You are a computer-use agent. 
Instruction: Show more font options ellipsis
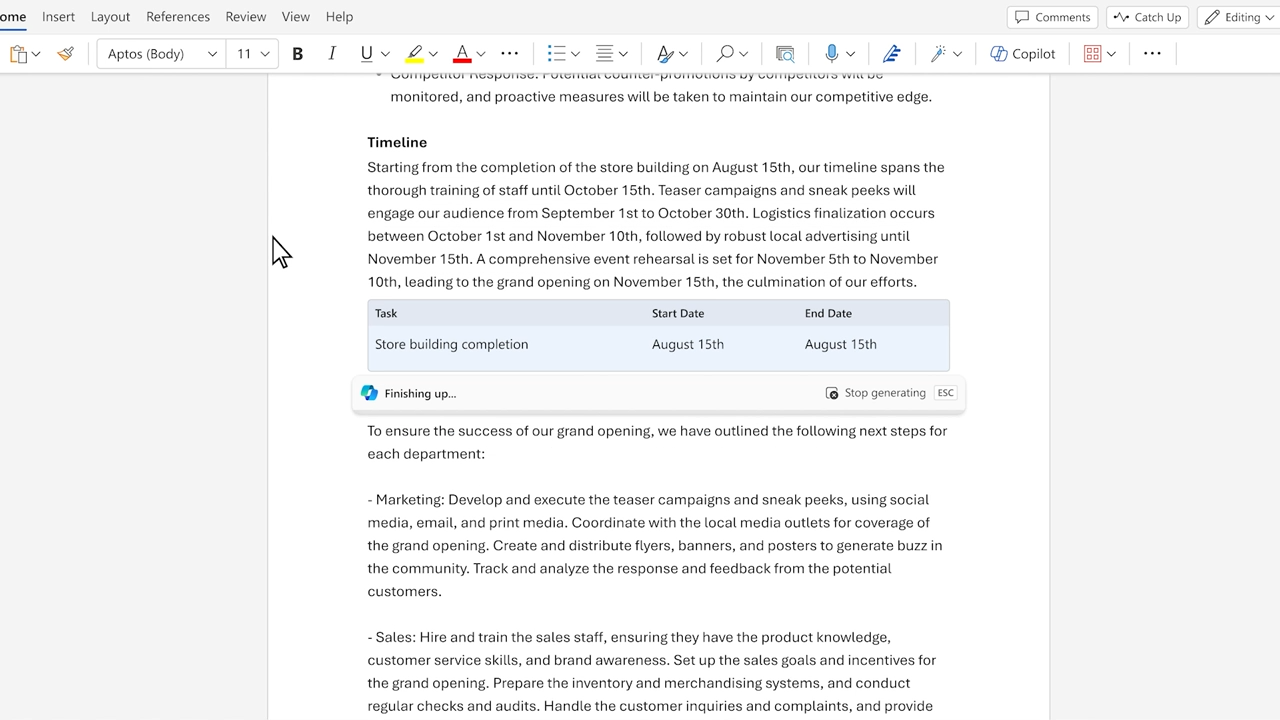coord(510,54)
